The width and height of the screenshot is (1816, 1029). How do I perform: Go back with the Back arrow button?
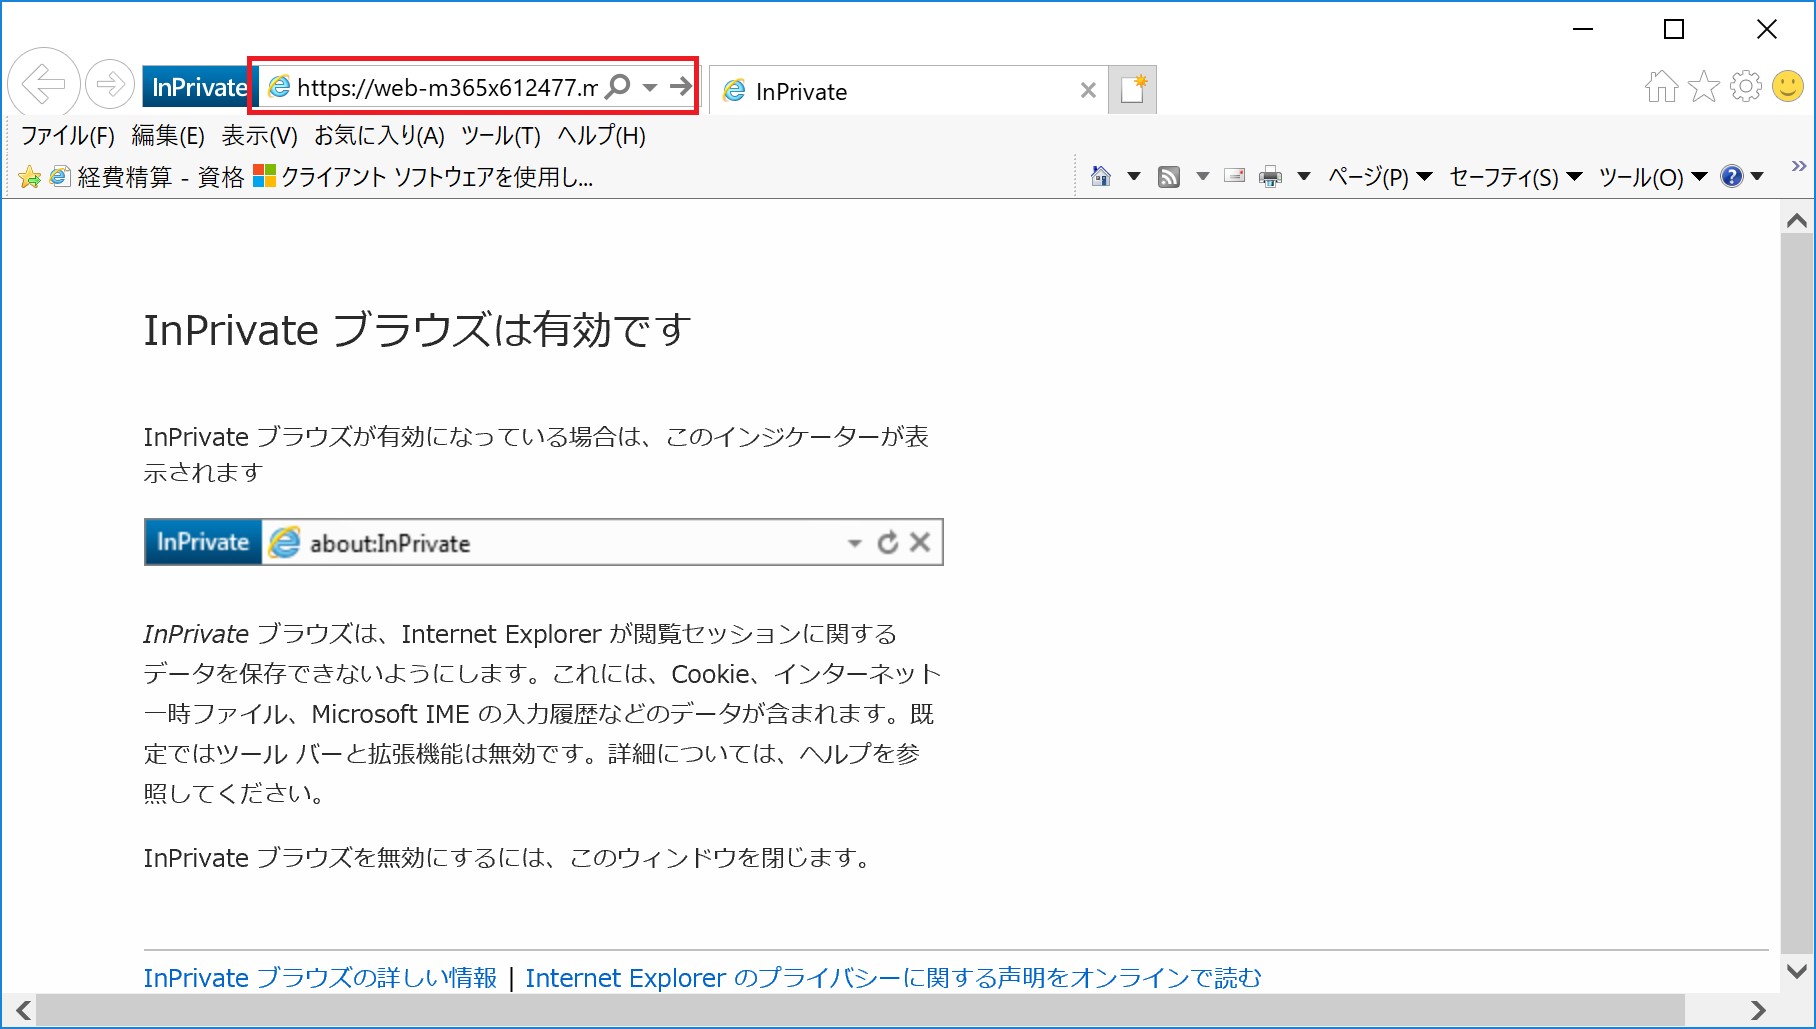tap(44, 84)
